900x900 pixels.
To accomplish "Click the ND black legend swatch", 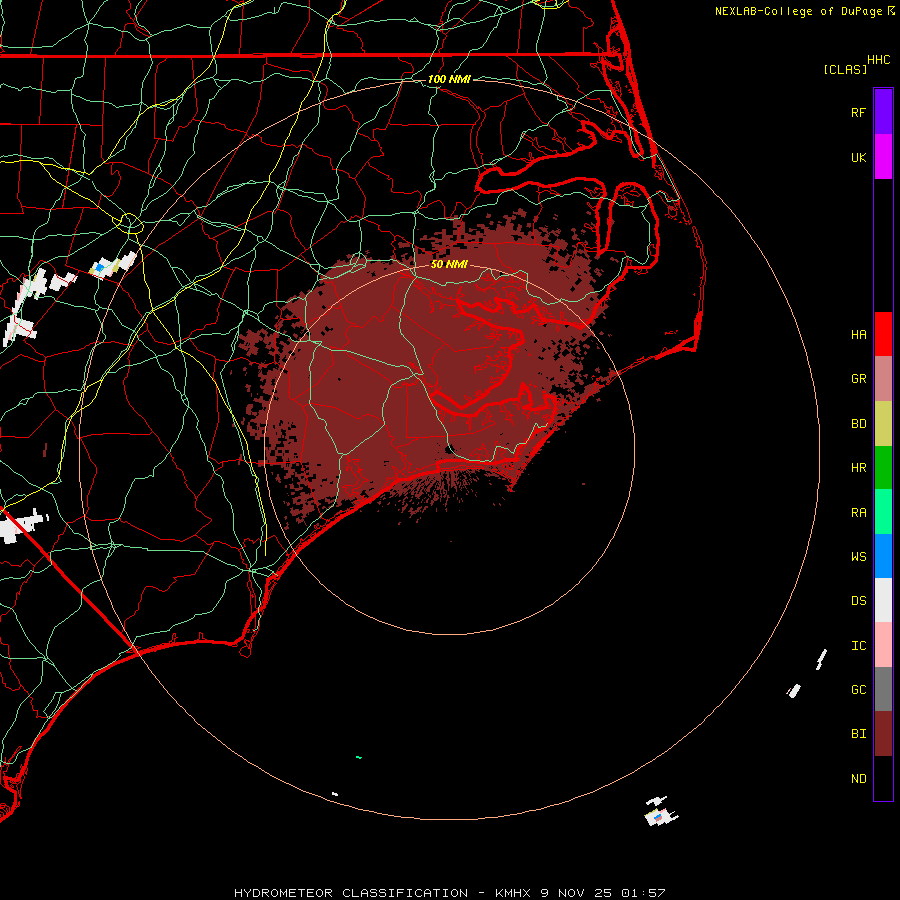I will coord(883,778).
